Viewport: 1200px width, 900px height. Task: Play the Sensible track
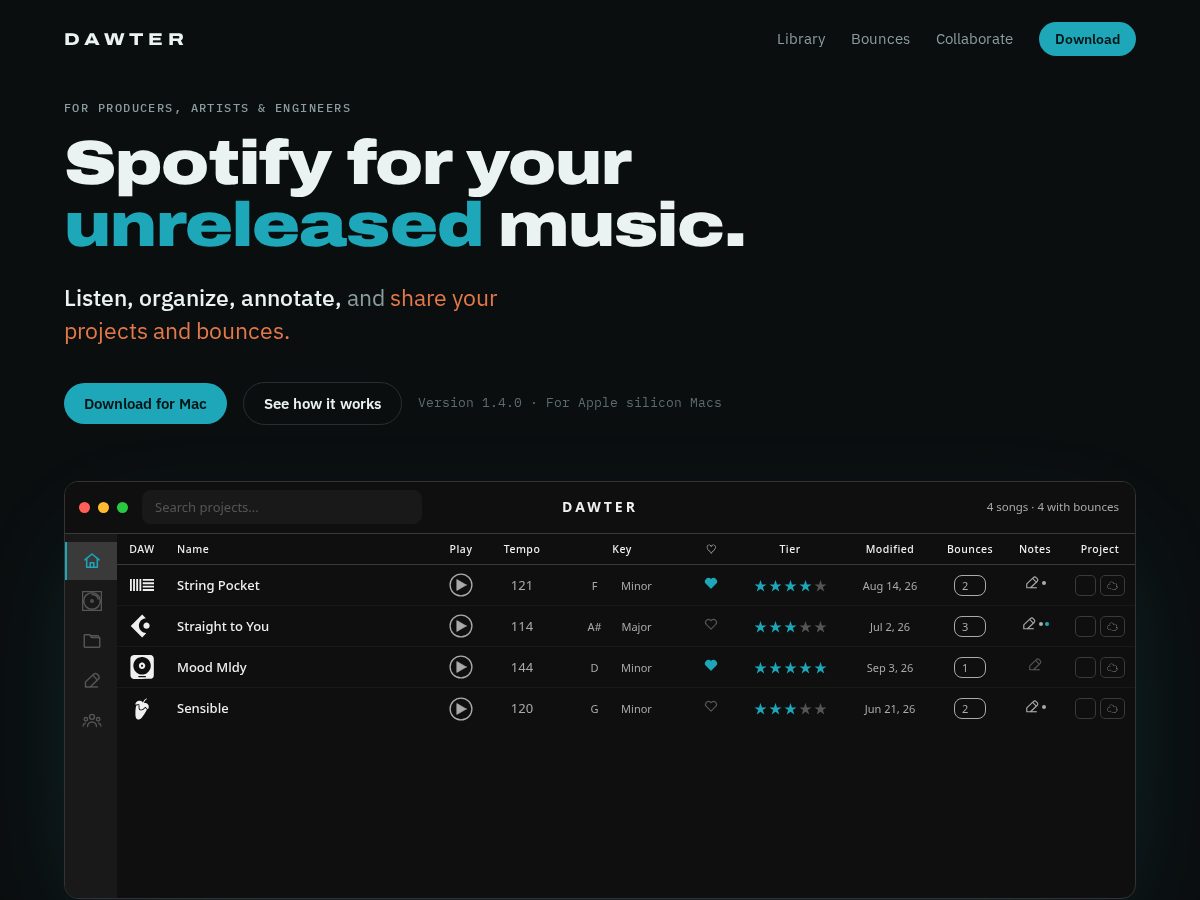(x=461, y=708)
